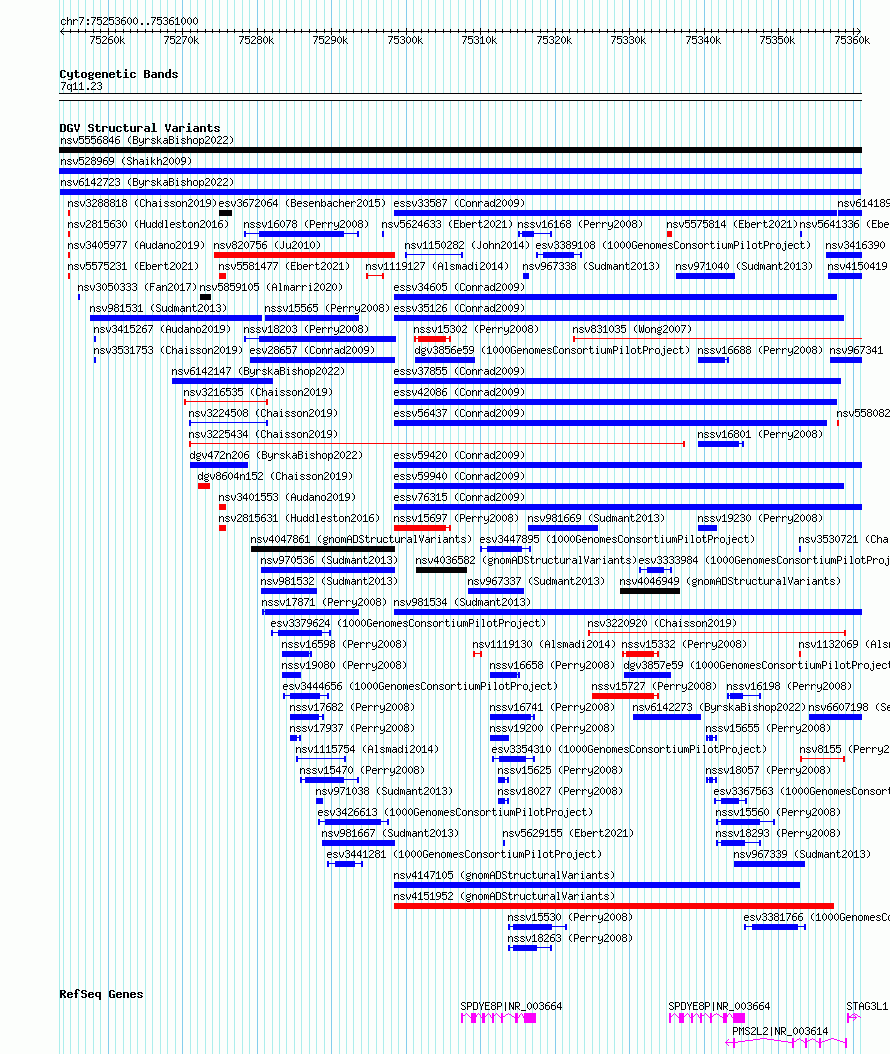Viewport: 890px width, 1054px height.
Task: Select nsv3050333 (Fan2017) variant label
Action: pyautogui.click(x=138, y=287)
